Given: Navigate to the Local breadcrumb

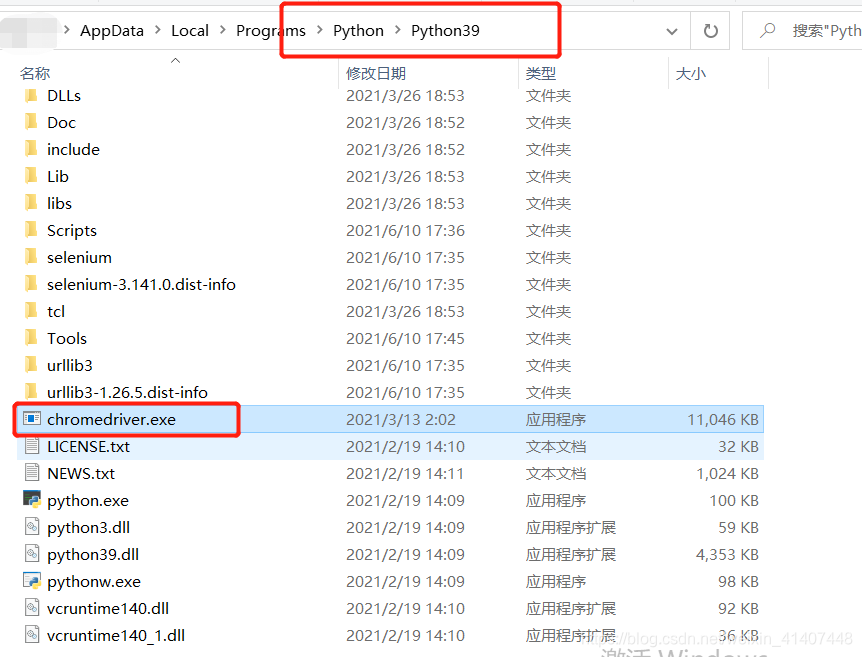Looking at the screenshot, I should (190, 30).
